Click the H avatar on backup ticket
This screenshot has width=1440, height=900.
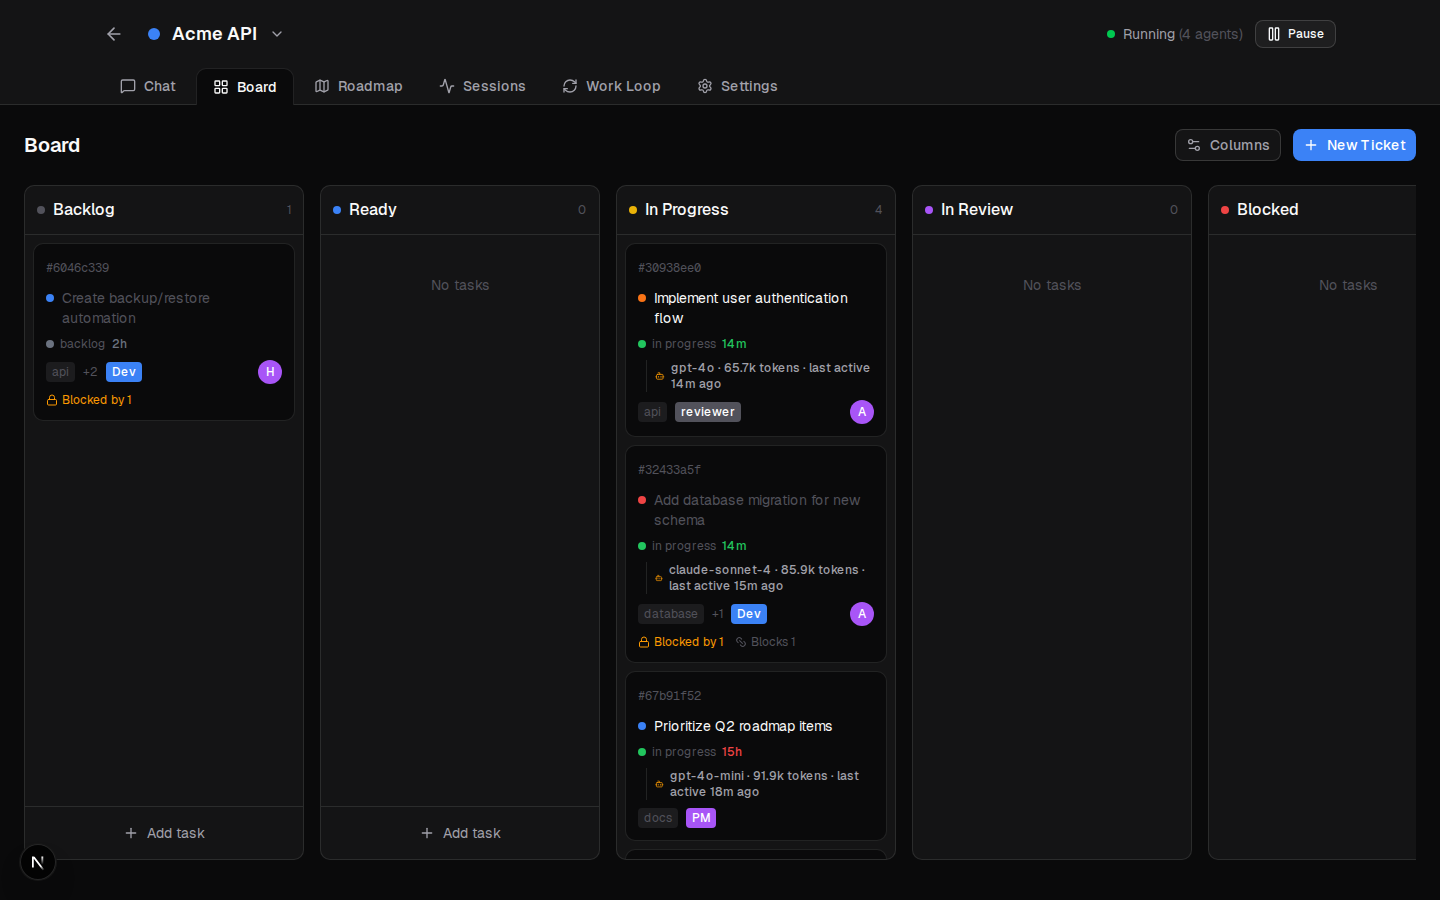click(x=270, y=372)
